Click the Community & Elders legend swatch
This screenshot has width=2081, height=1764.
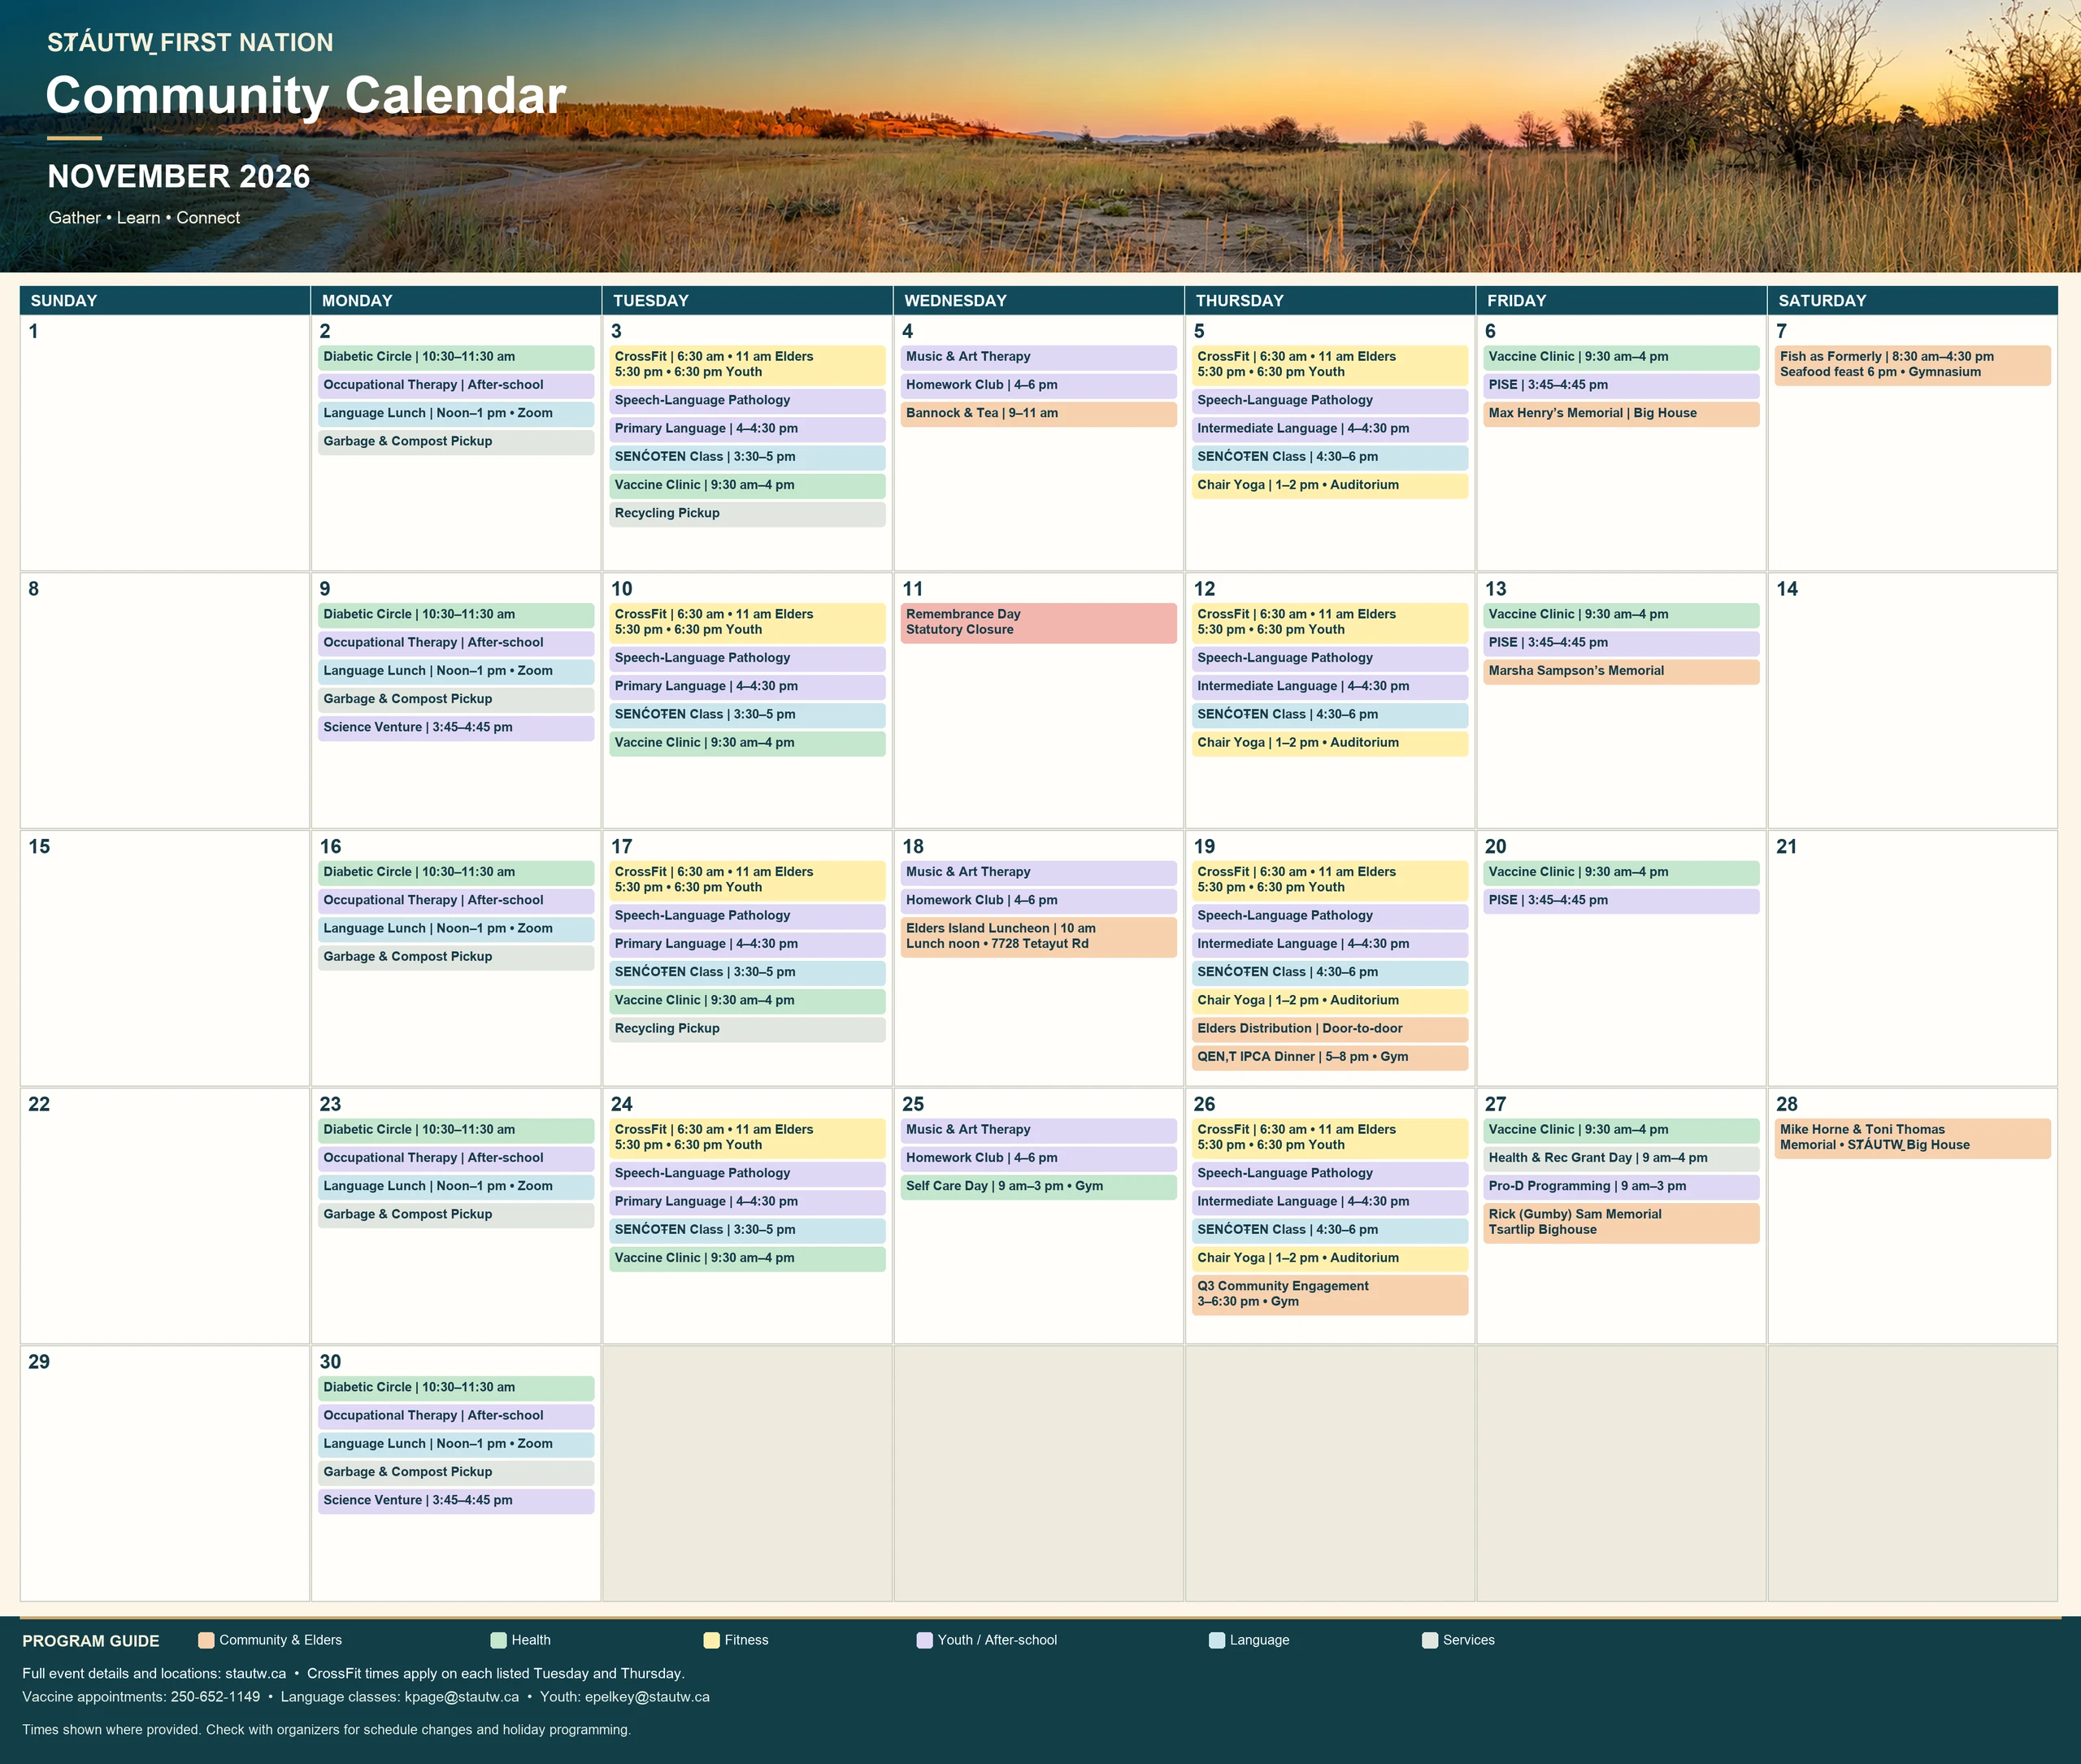pyautogui.click(x=206, y=1640)
